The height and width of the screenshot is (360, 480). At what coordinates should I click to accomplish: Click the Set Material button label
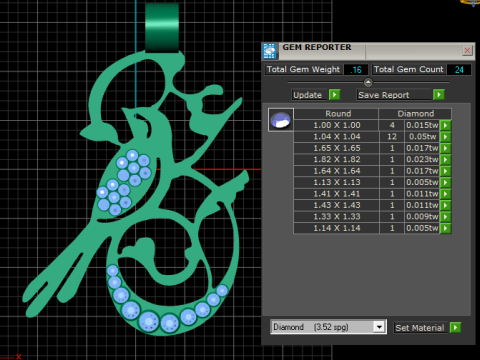click(420, 328)
